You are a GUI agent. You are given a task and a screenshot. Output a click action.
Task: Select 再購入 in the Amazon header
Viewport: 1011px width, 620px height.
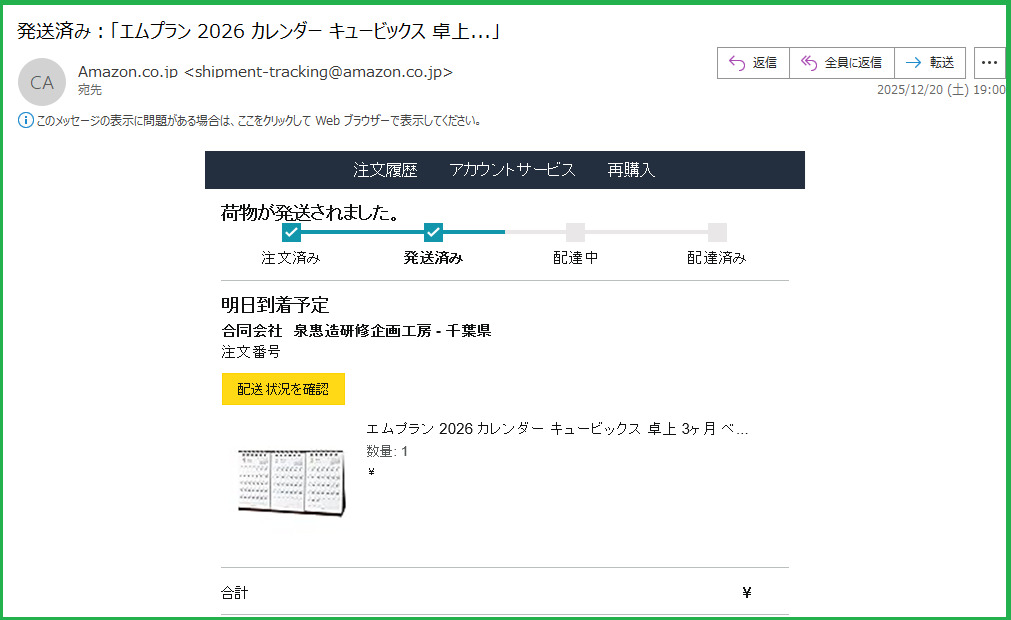(631, 170)
